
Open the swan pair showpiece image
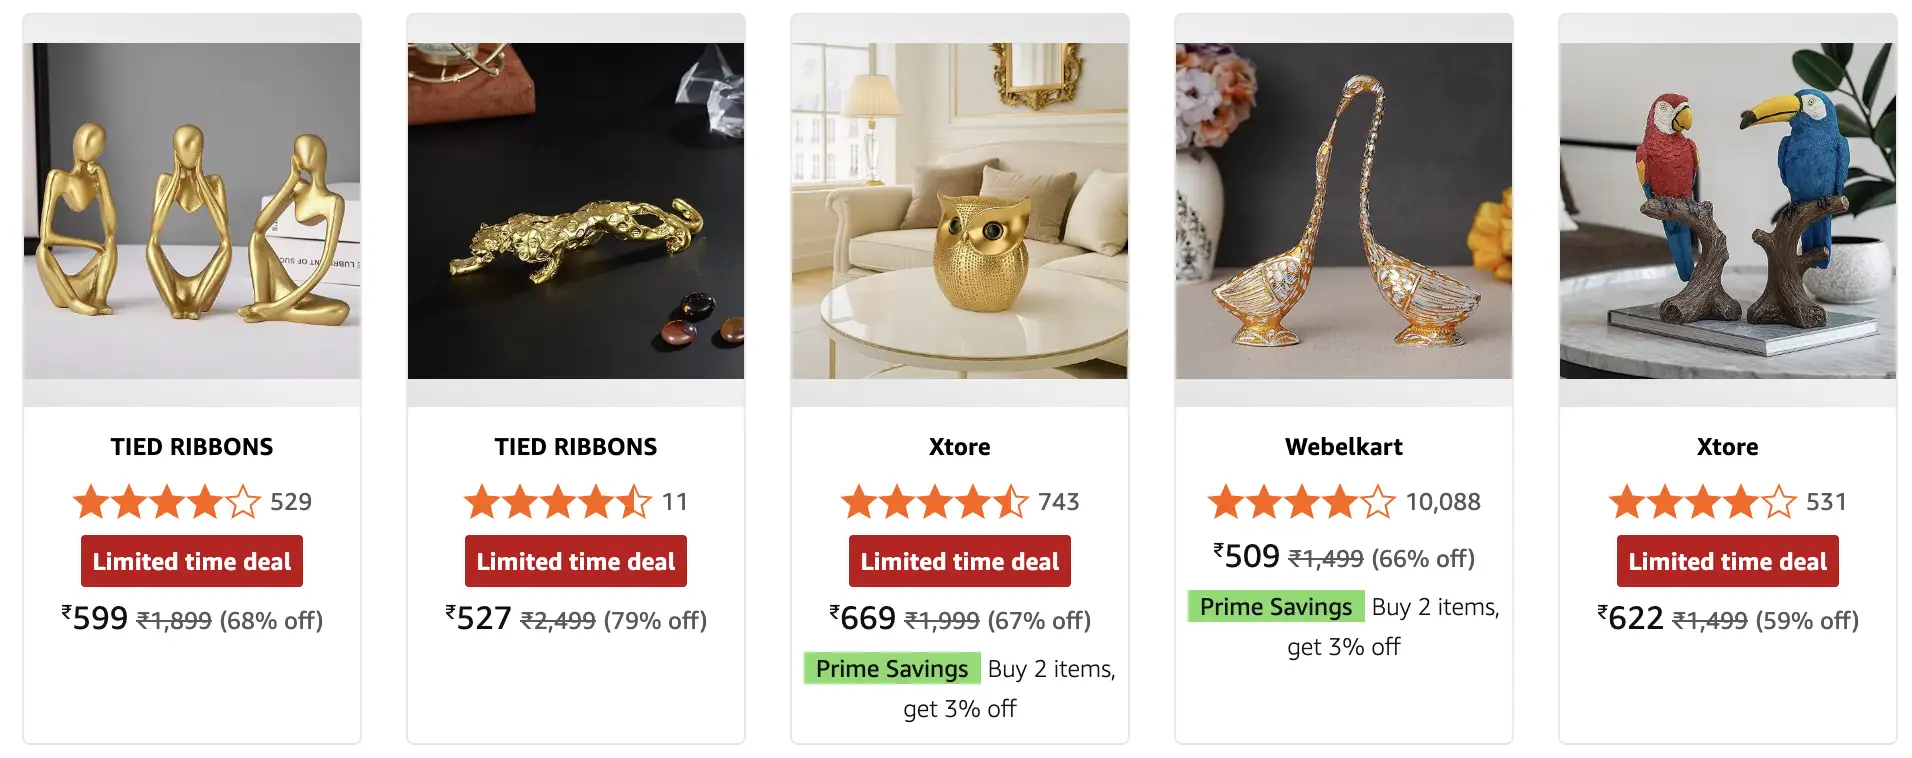pyautogui.click(x=1344, y=211)
